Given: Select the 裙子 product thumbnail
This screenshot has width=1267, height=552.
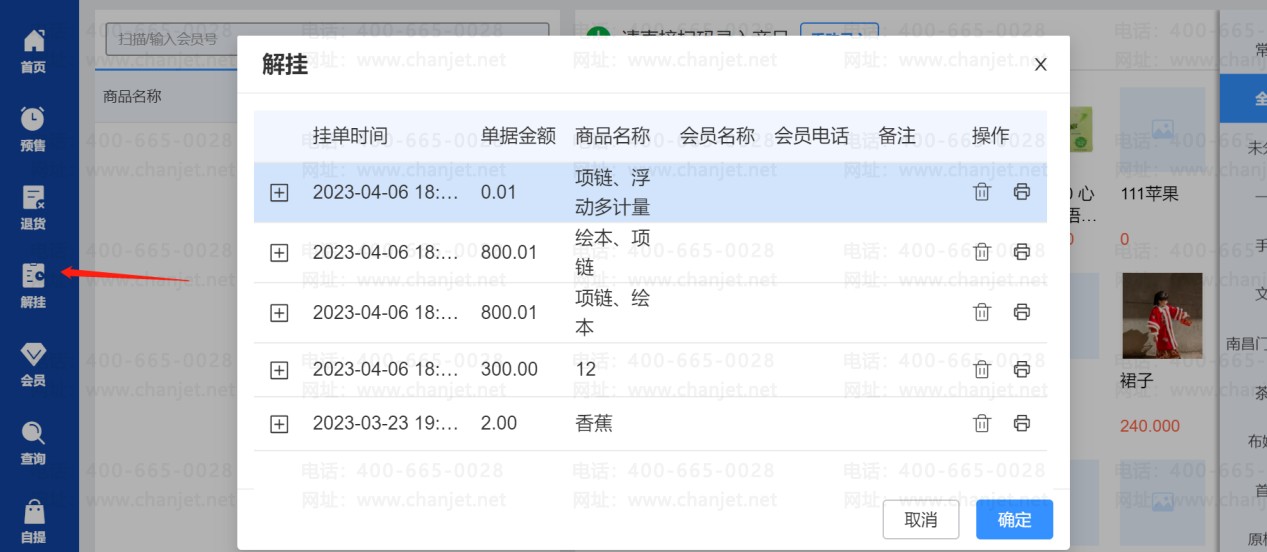Looking at the screenshot, I should tap(1161, 316).
